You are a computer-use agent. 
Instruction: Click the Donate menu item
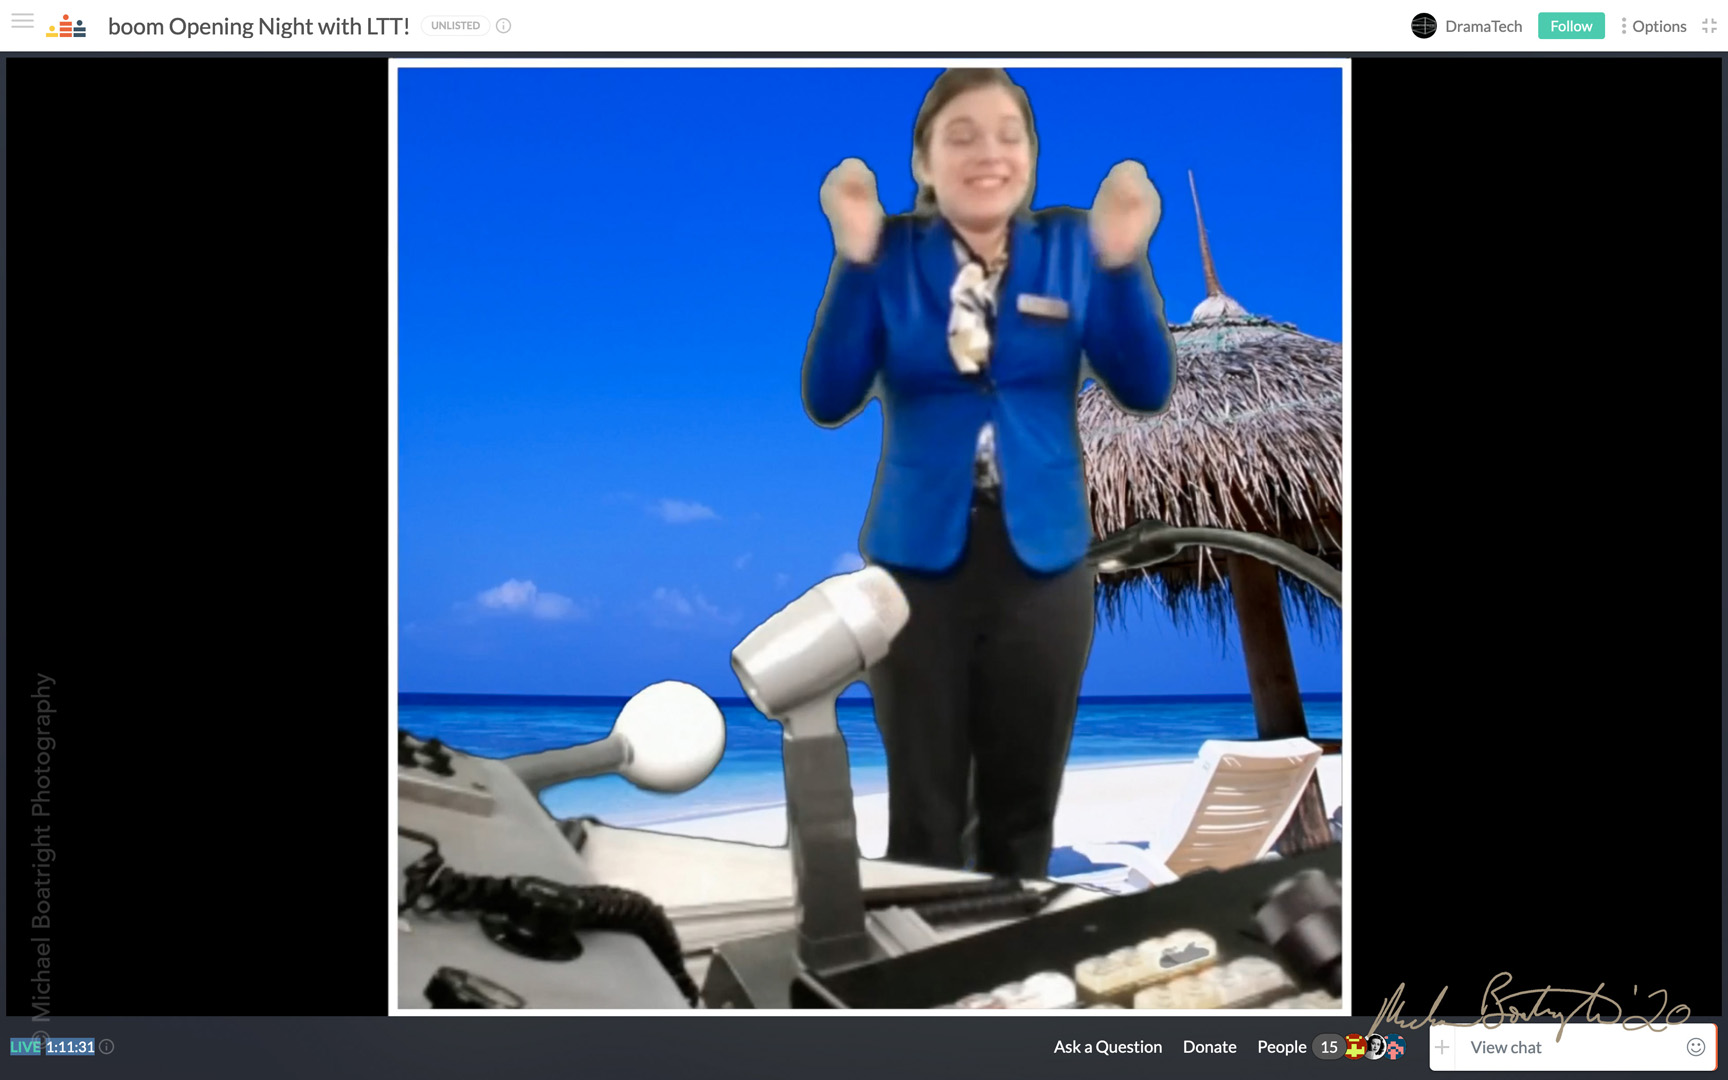[x=1209, y=1047]
